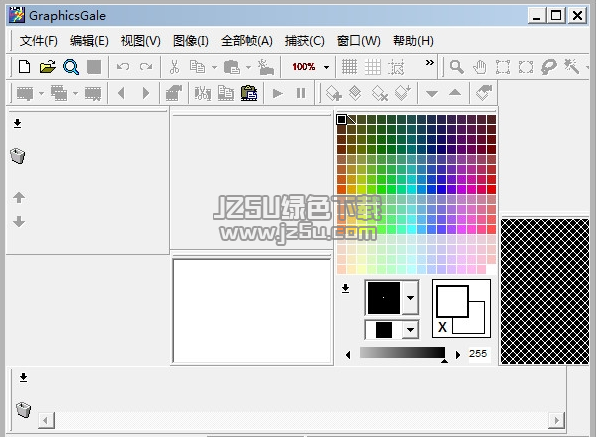This screenshot has height=437, width=596.
Task: Click the Undo arrow icon
Action: click(123, 67)
